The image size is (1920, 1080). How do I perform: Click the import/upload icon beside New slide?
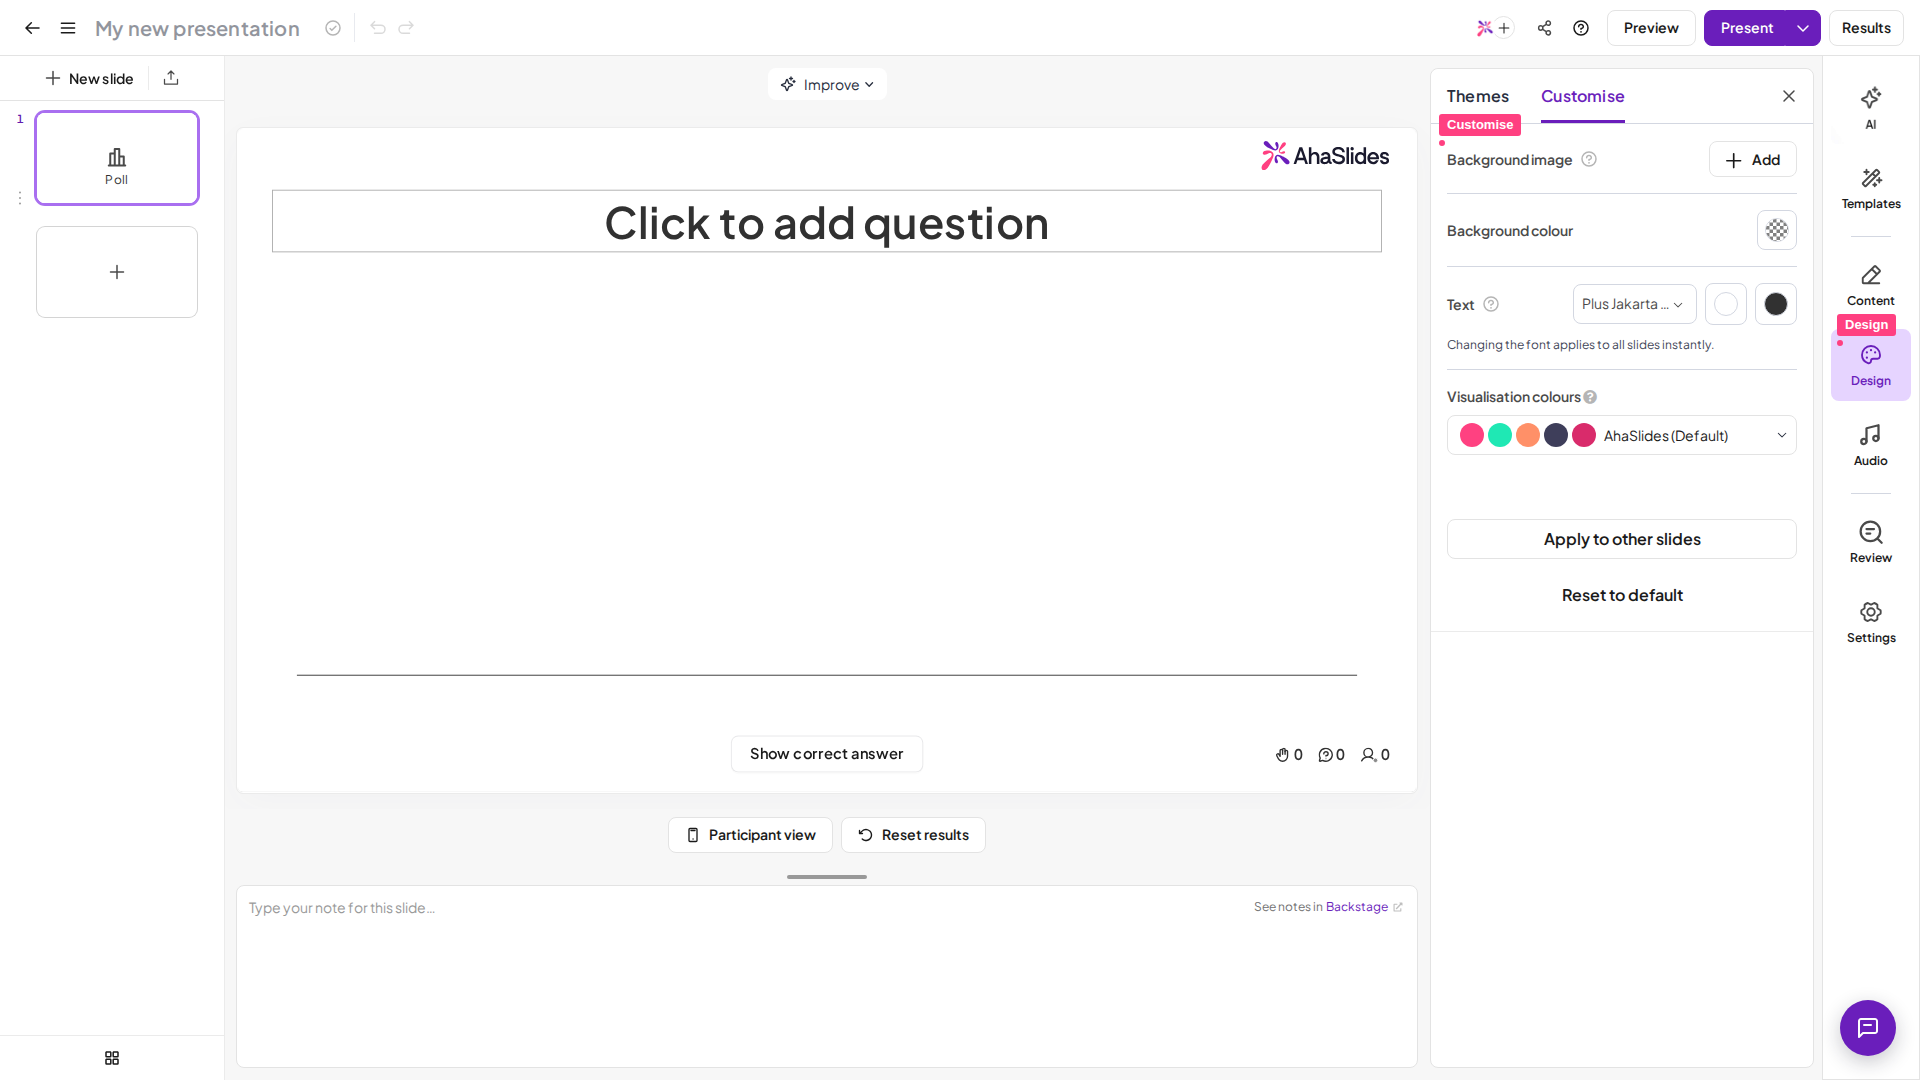pos(171,78)
